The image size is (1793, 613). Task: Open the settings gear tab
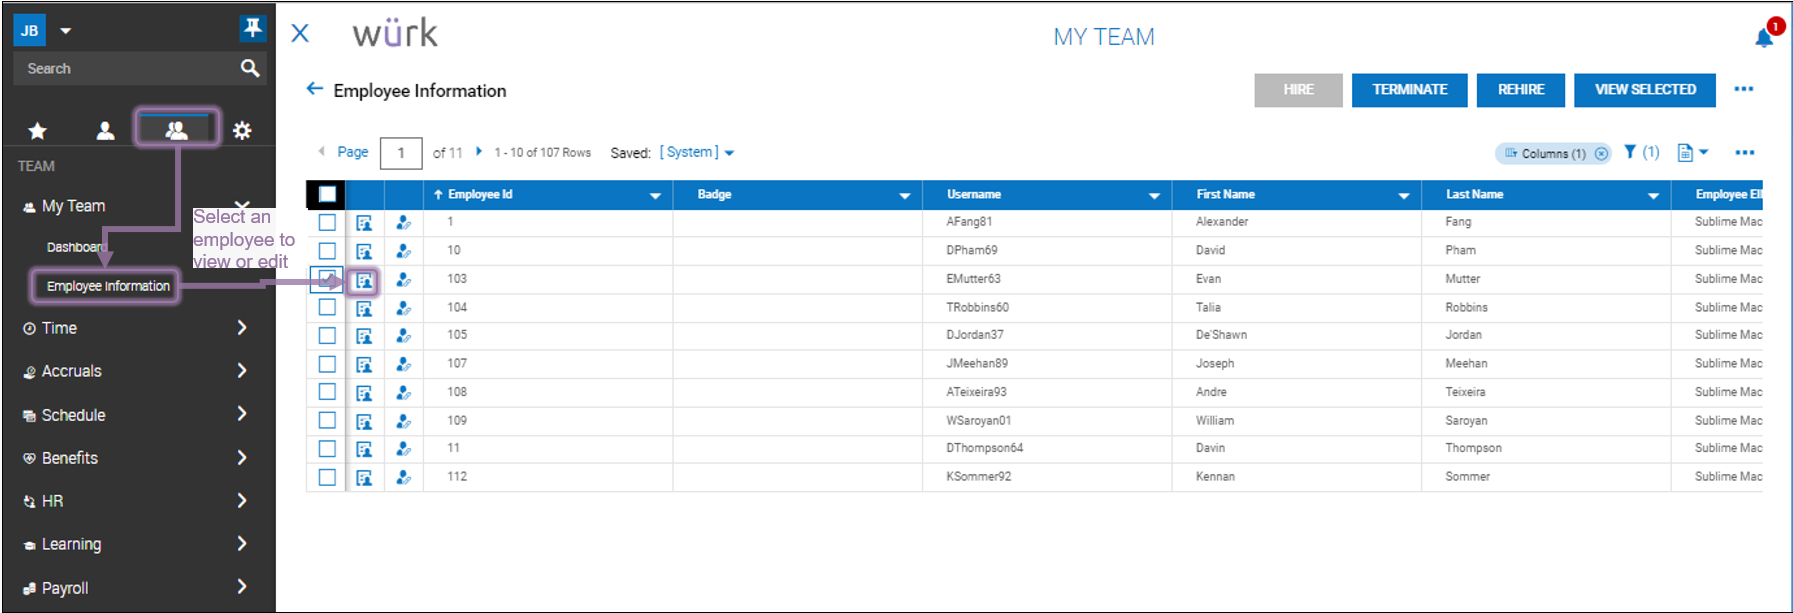coord(242,131)
